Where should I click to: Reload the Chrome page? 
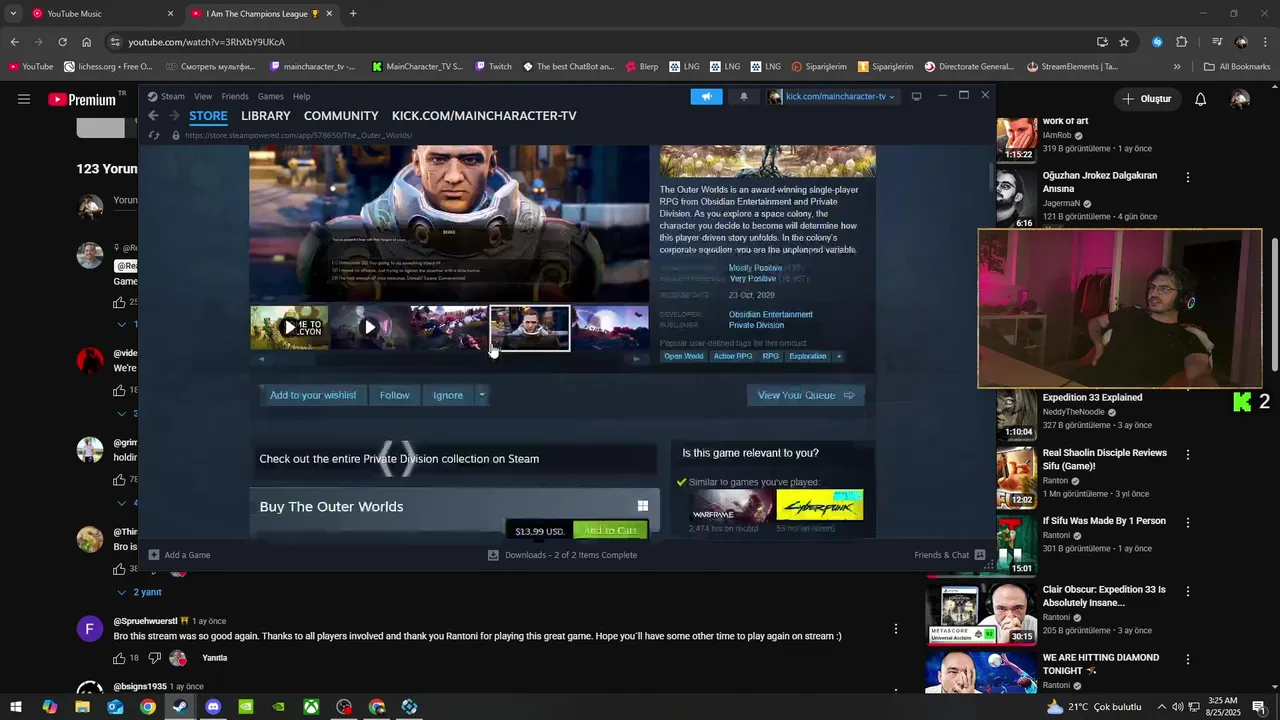(62, 42)
